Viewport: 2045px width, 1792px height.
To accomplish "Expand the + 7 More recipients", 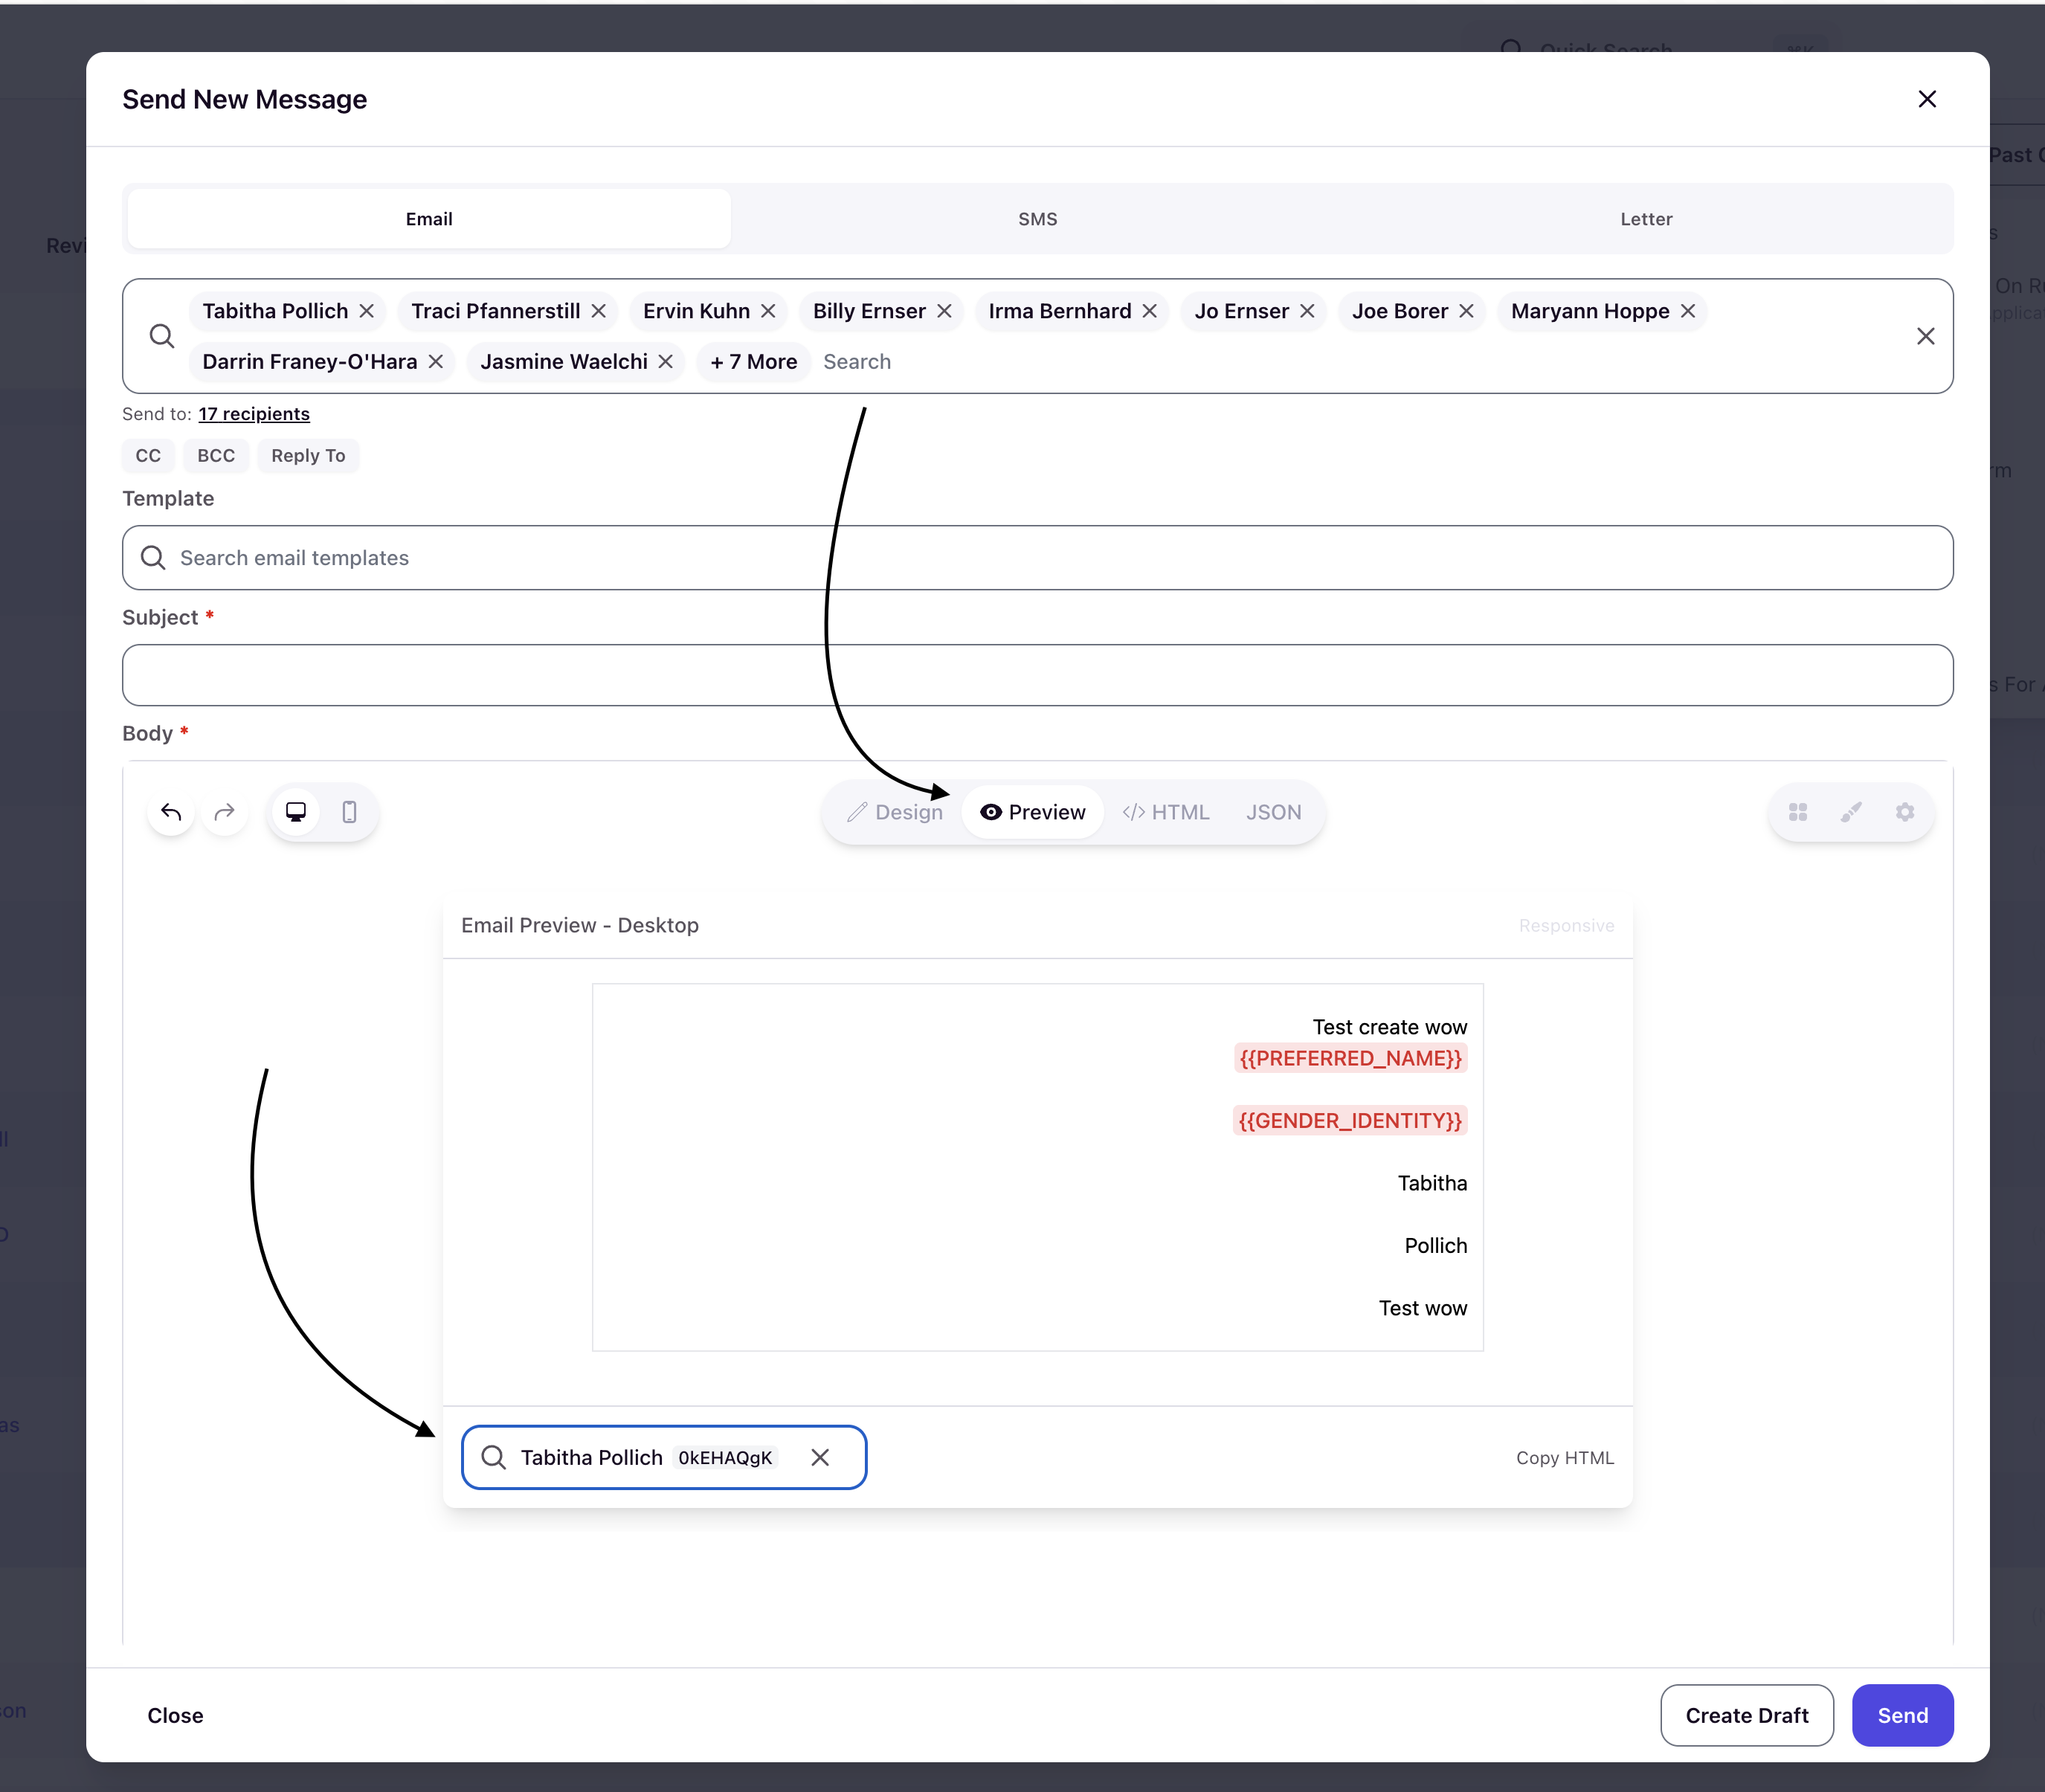I will [754, 362].
